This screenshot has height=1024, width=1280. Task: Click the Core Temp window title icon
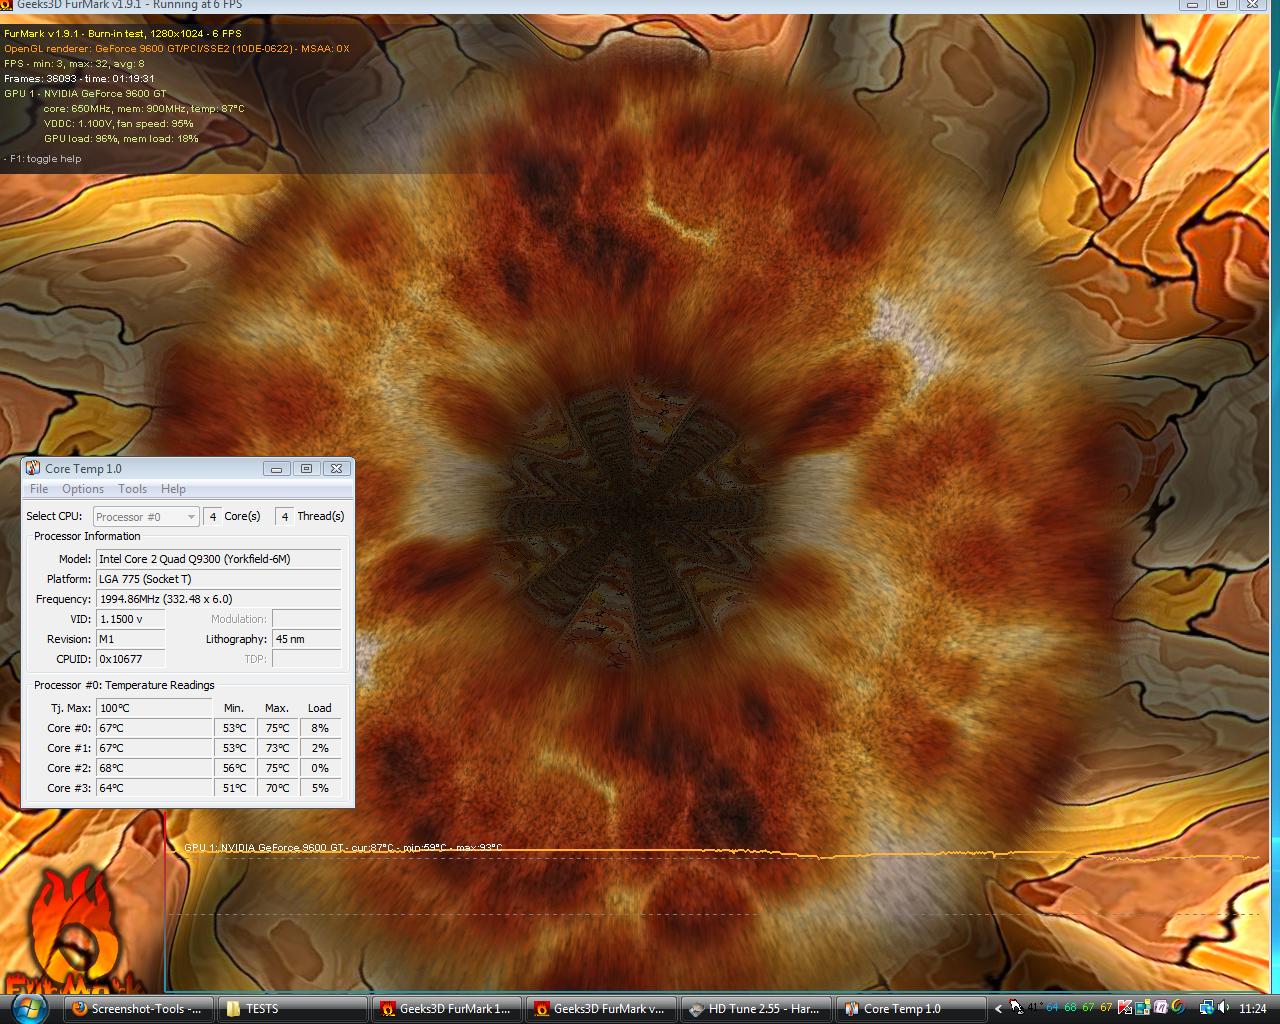click(x=33, y=468)
